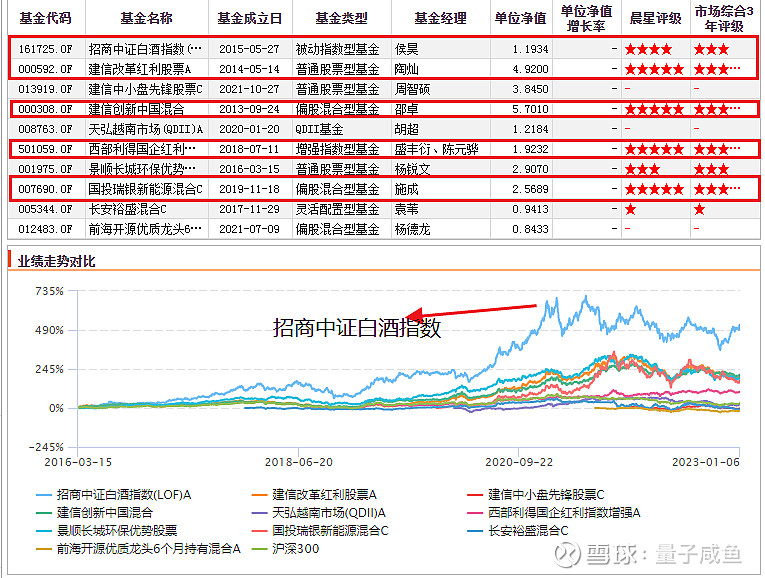Click the 基金成立日 column header
765x578 pixels.
(250, 19)
